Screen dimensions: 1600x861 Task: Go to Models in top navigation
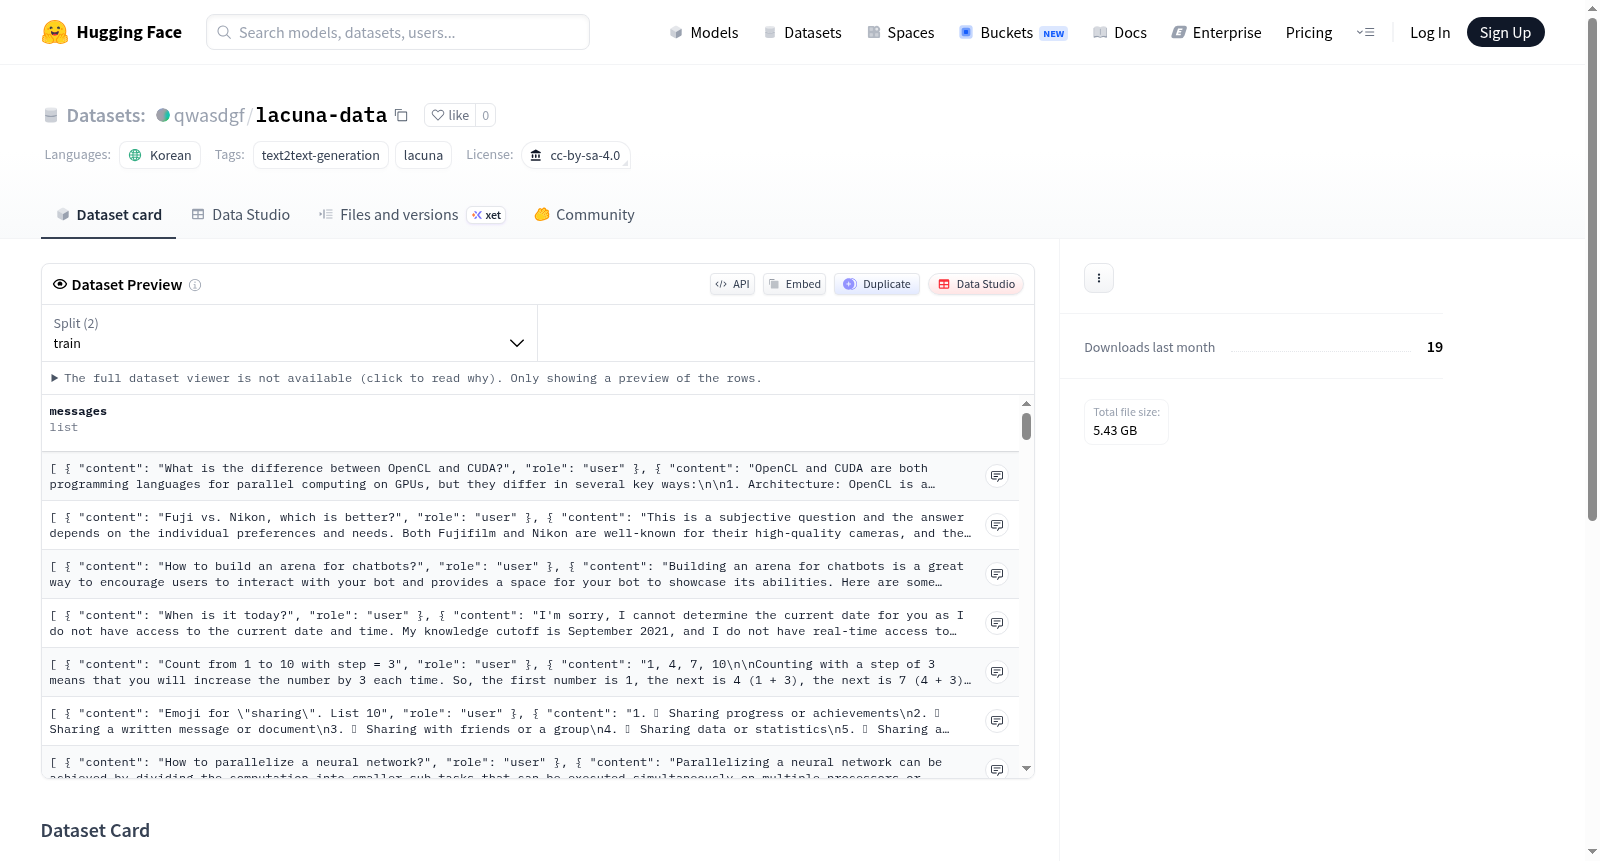pos(704,32)
